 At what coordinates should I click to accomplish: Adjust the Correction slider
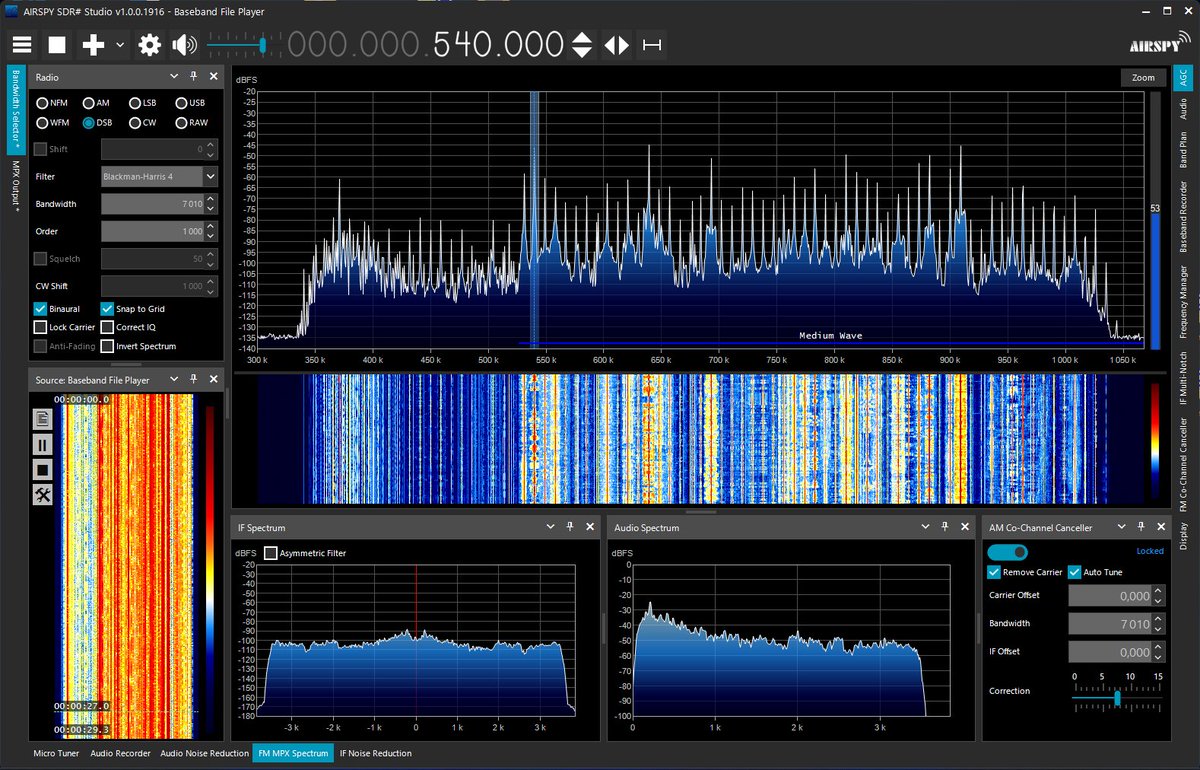click(1116, 697)
